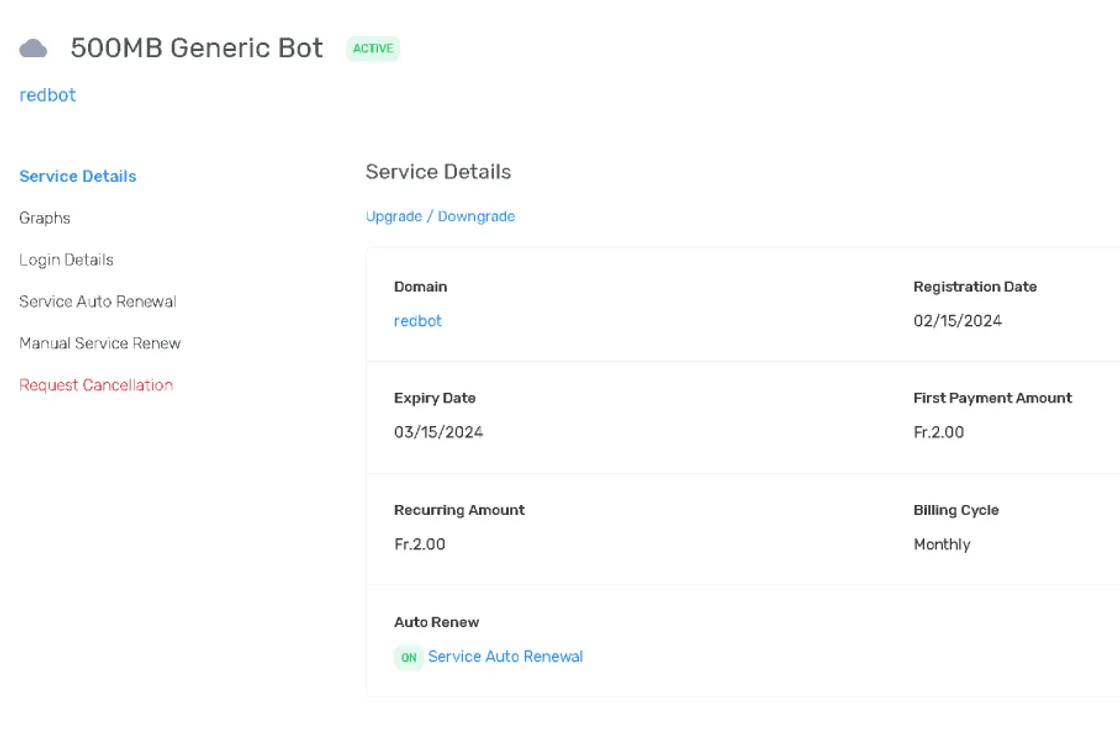The height and width of the screenshot is (731, 1120).
Task: Open the Graphs sidebar item
Action: pyautogui.click(x=45, y=218)
